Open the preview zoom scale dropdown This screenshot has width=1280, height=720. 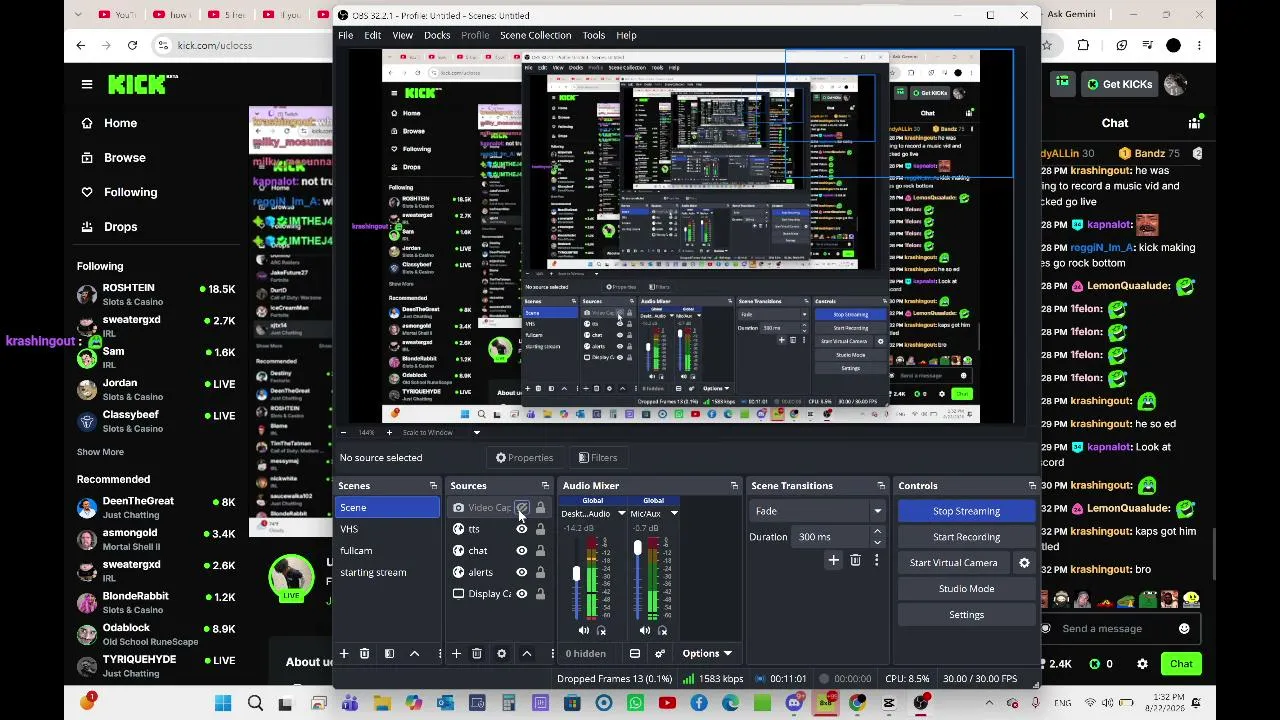(476, 433)
